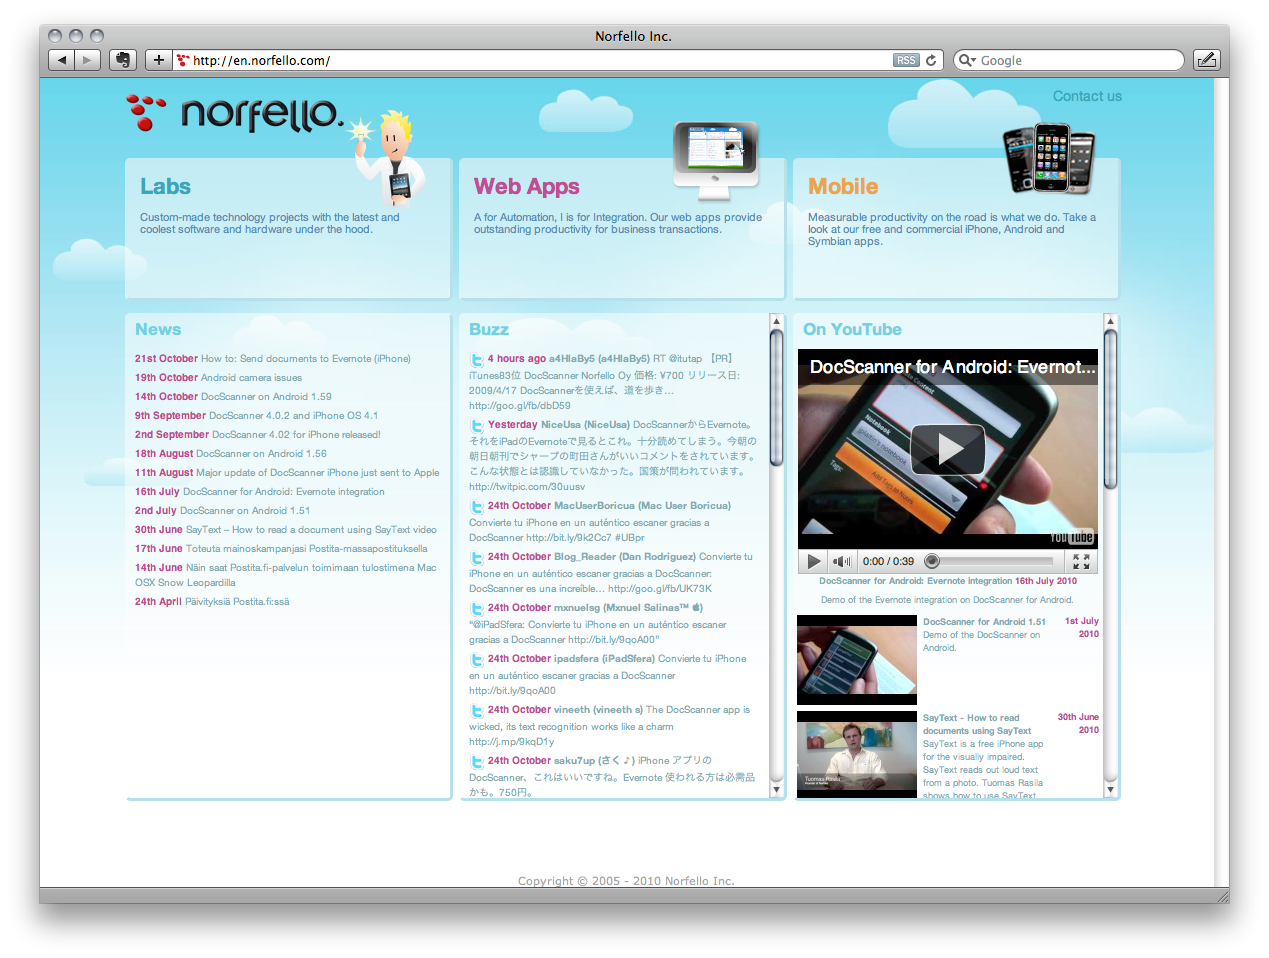Open the goo.gl/fb/dbD59 link in Buzz

point(520,406)
